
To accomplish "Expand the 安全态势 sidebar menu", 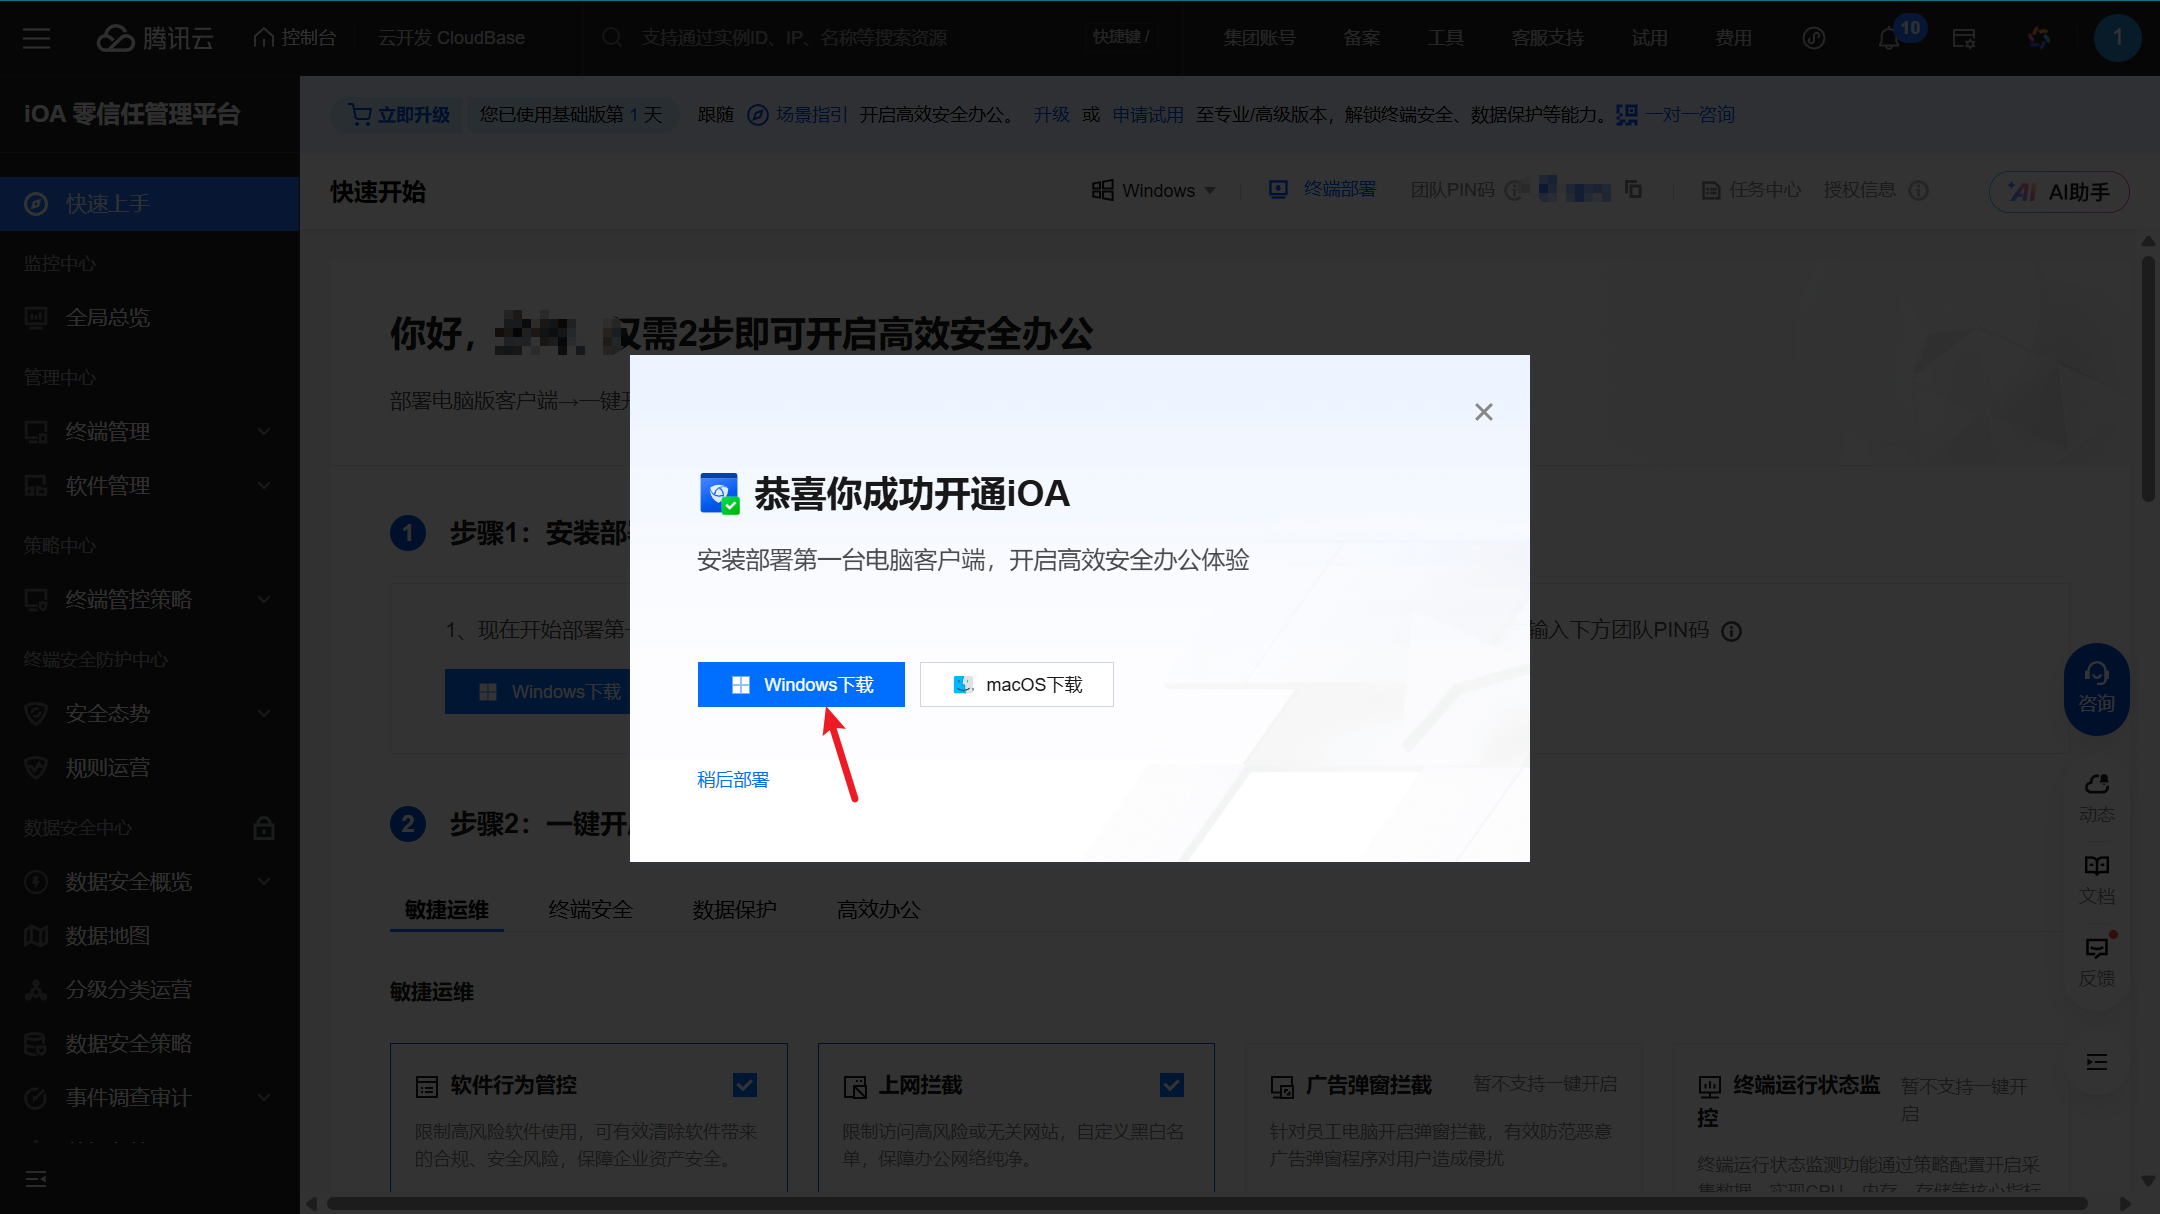I will click(150, 714).
